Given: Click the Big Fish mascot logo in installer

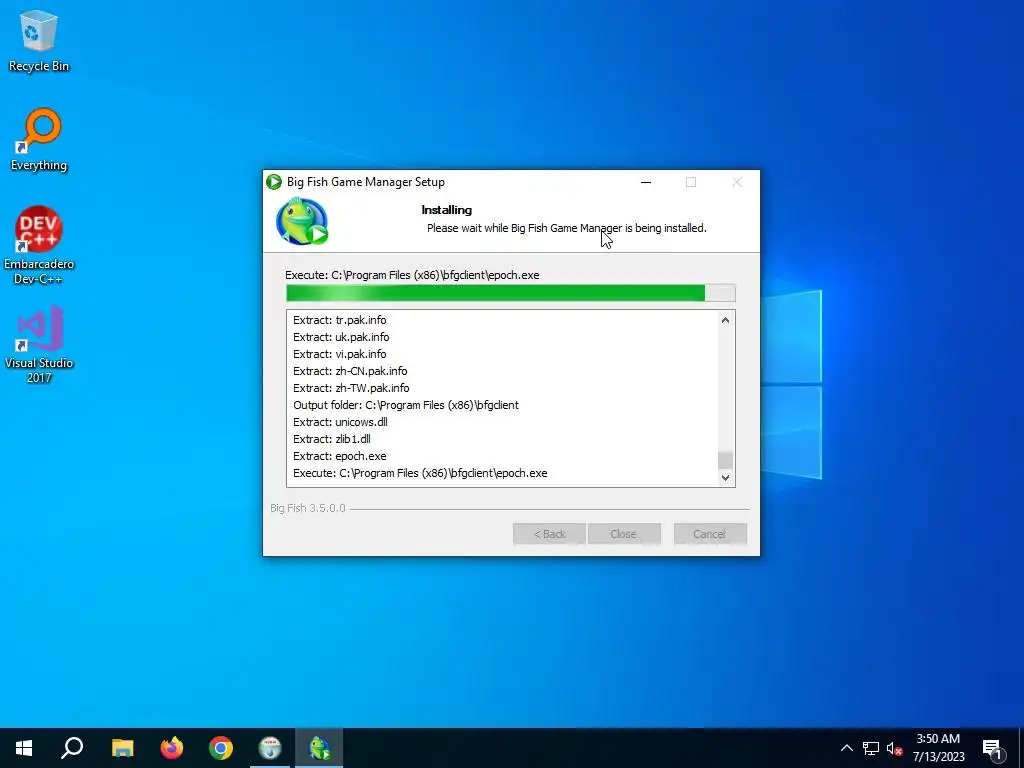Looking at the screenshot, I should coord(302,221).
